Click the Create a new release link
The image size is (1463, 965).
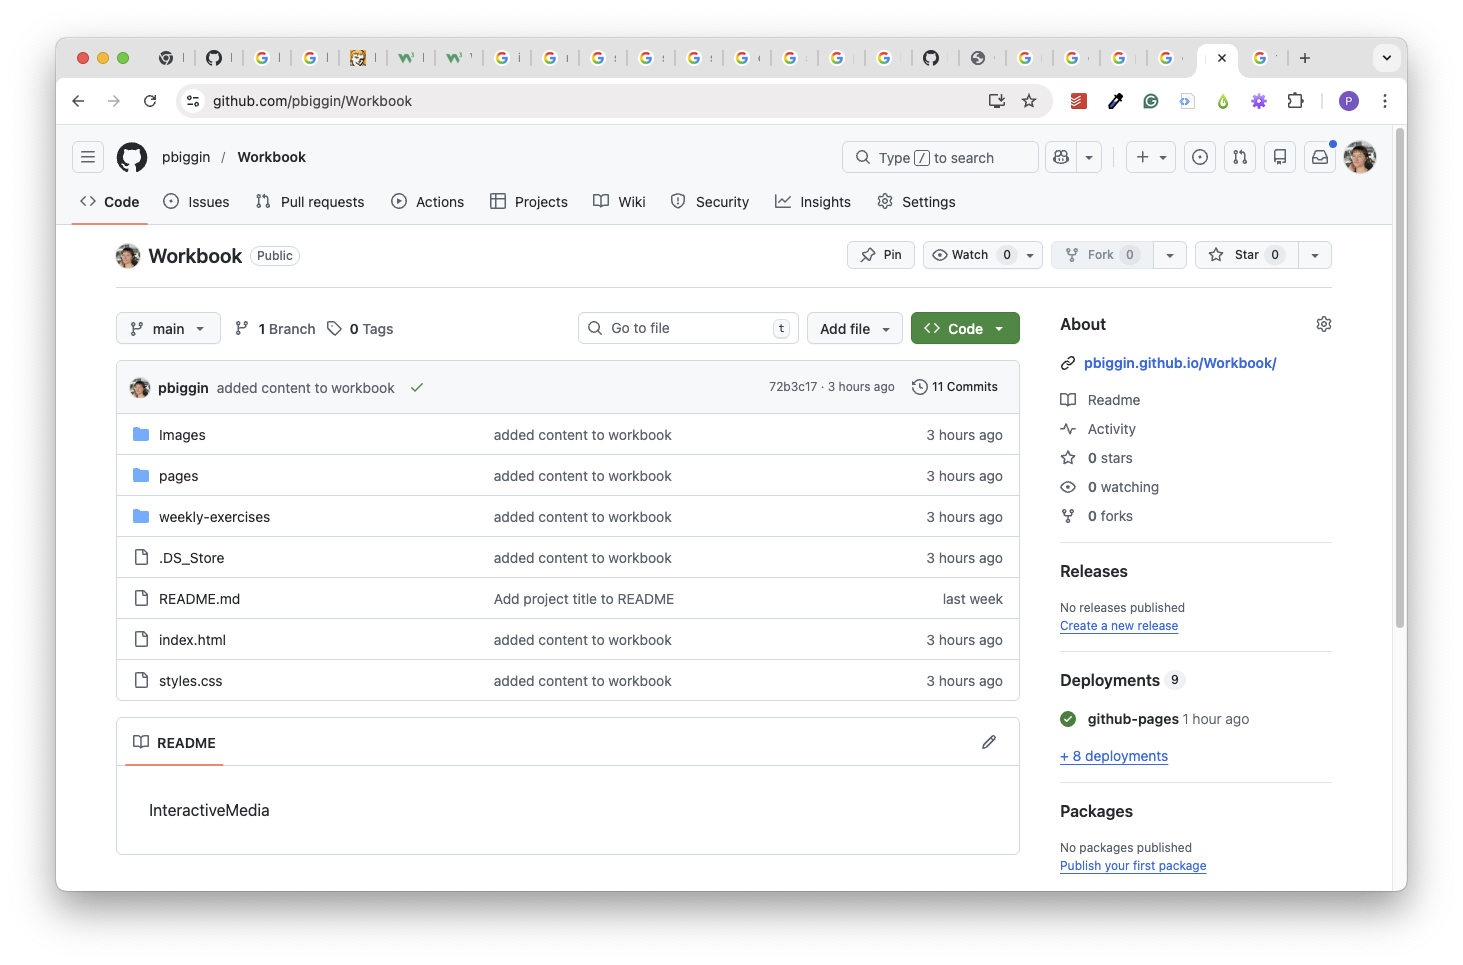1119,626
